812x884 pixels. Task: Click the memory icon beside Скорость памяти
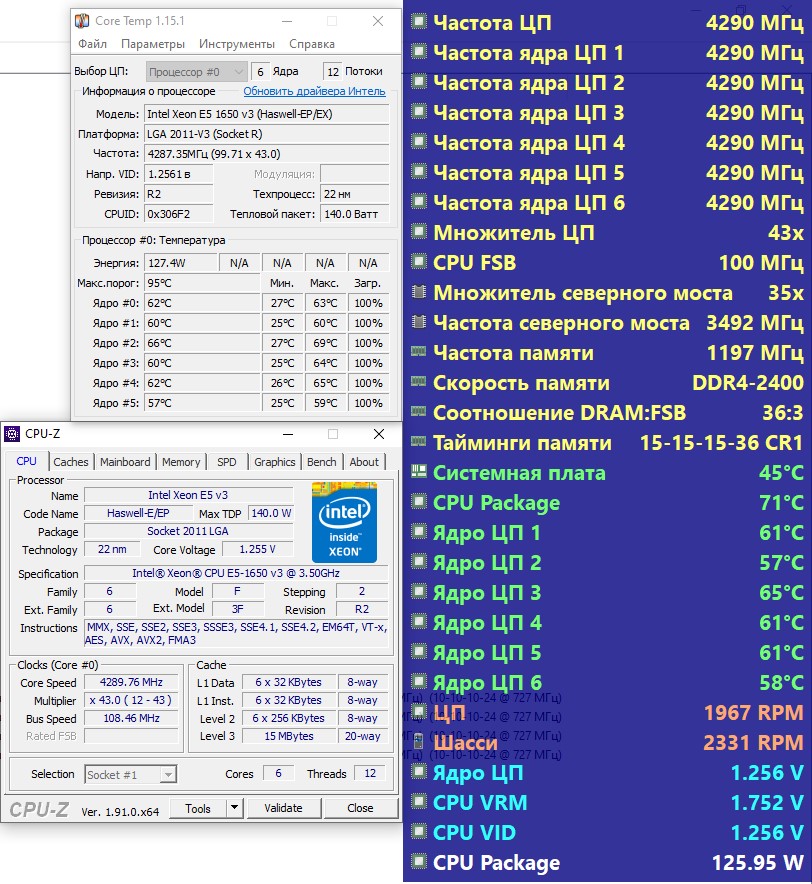418,382
